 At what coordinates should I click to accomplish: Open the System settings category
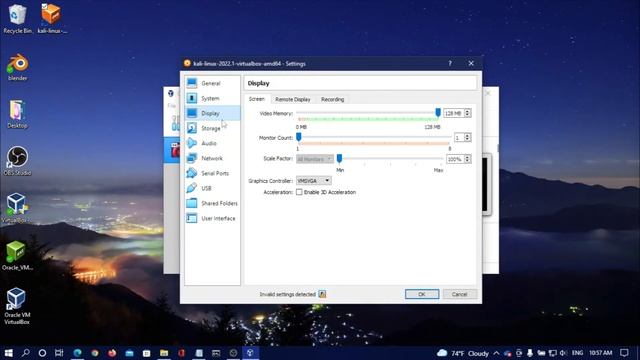click(x=212, y=98)
